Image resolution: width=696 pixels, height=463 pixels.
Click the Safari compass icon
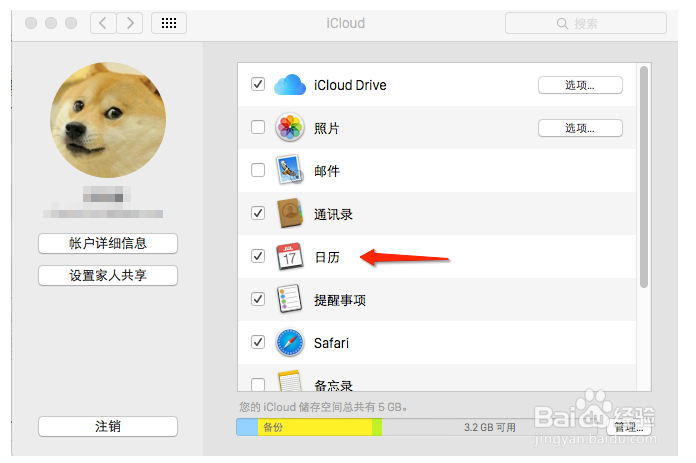tap(290, 342)
